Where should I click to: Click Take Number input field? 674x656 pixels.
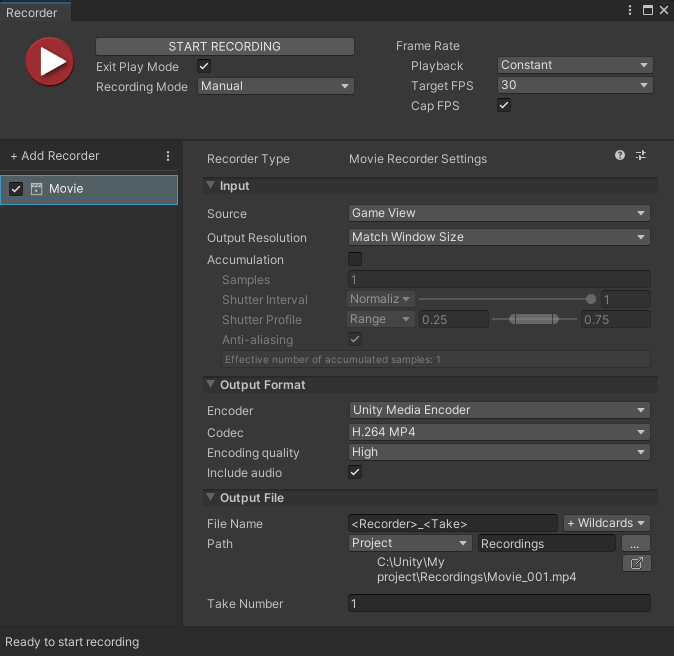point(499,603)
